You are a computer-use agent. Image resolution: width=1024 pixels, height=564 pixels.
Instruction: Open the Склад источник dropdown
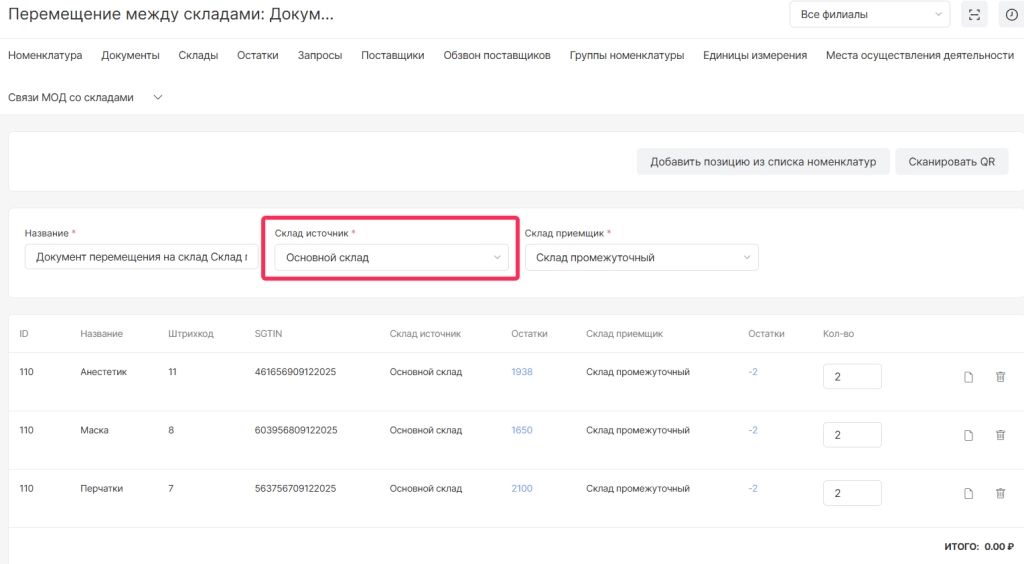coord(390,257)
